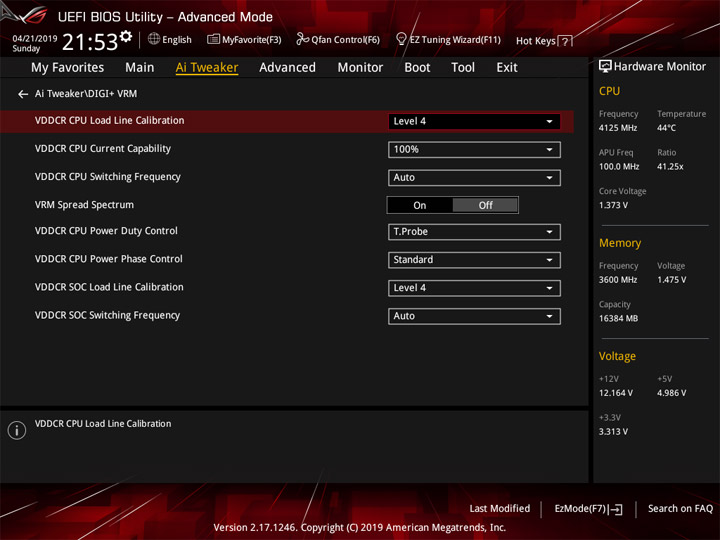Click the info icon in help panel
720x540 pixels.
(x=17, y=430)
